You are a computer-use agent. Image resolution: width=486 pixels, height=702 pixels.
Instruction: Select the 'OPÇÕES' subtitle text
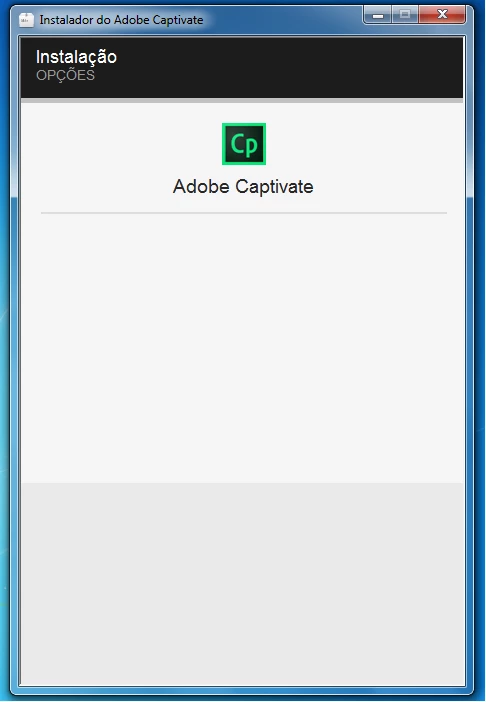click(65, 75)
